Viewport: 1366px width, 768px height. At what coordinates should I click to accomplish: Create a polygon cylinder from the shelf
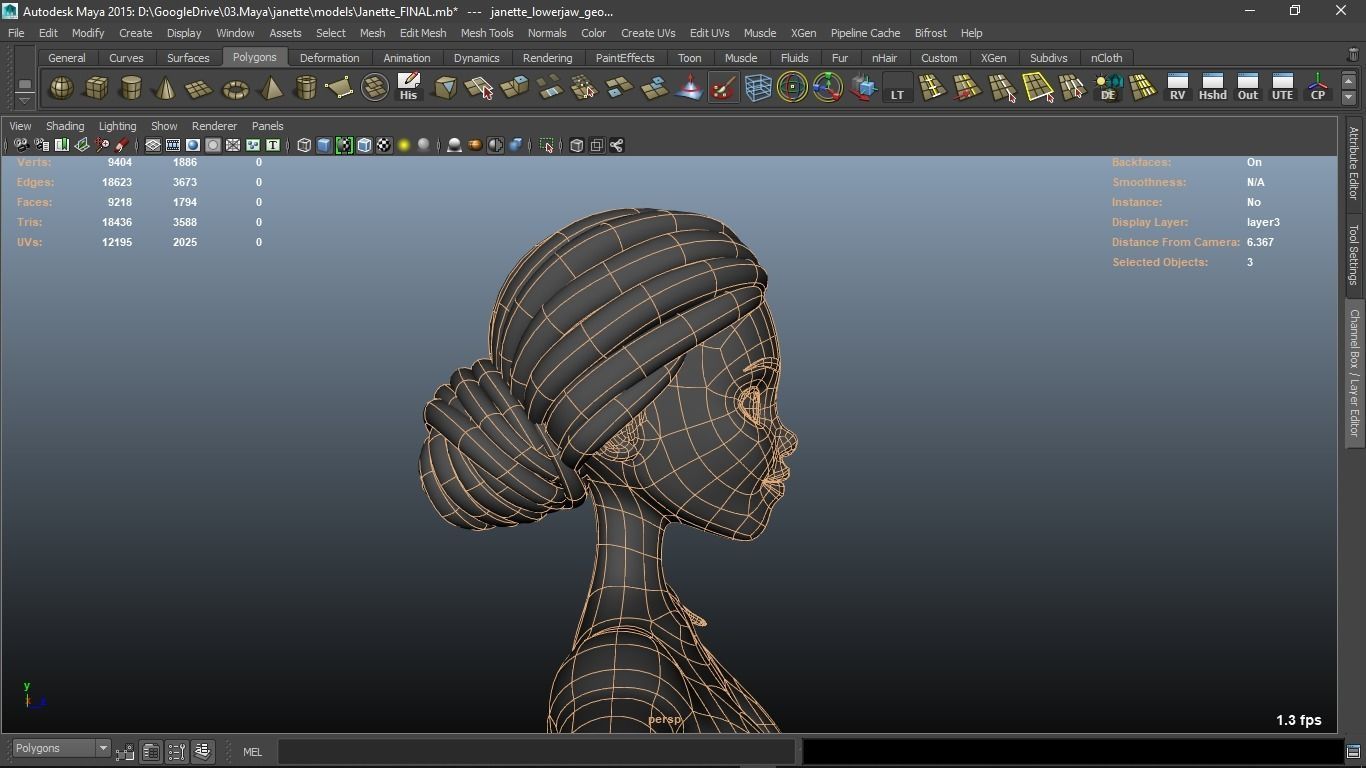coord(131,88)
